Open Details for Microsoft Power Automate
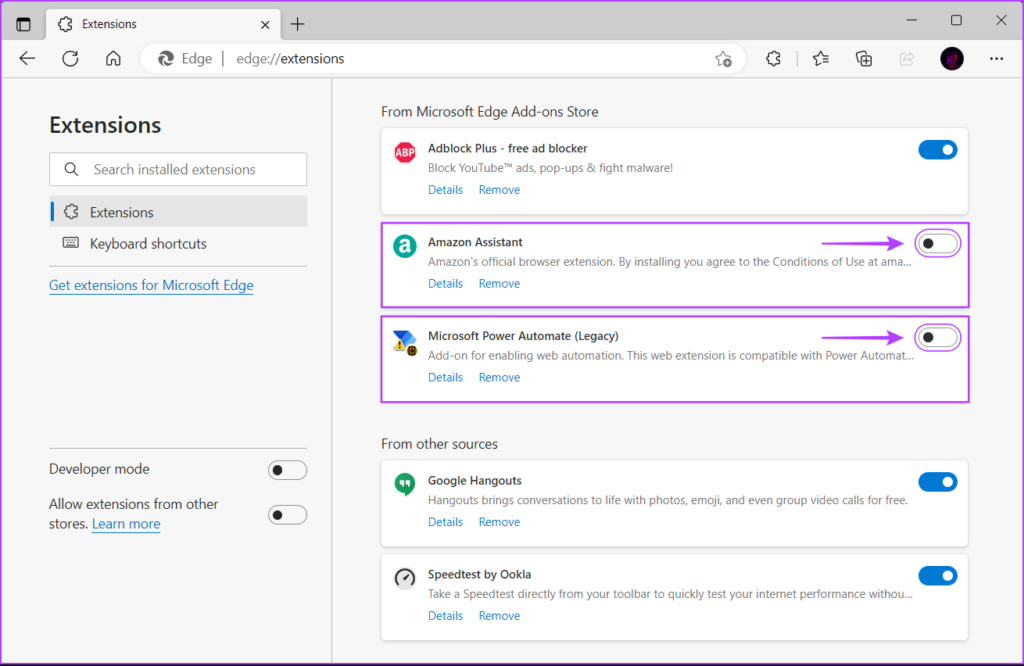This screenshot has height=666, width=1024. pos(445,377)
